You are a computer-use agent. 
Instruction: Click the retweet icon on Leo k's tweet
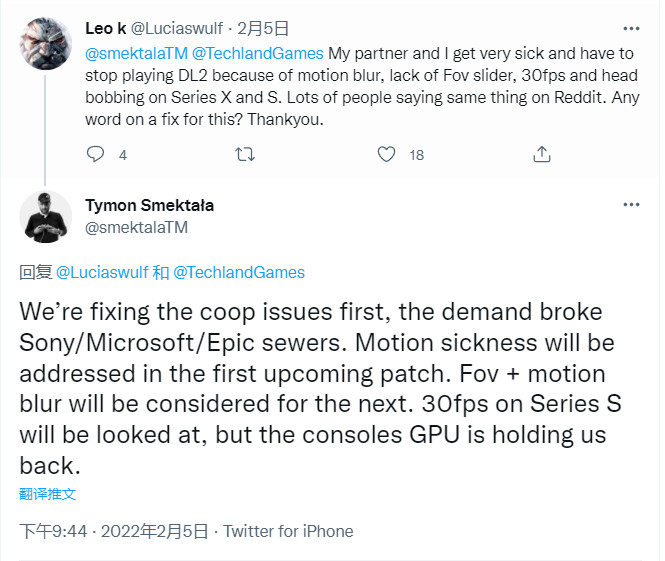coord(243,155)
